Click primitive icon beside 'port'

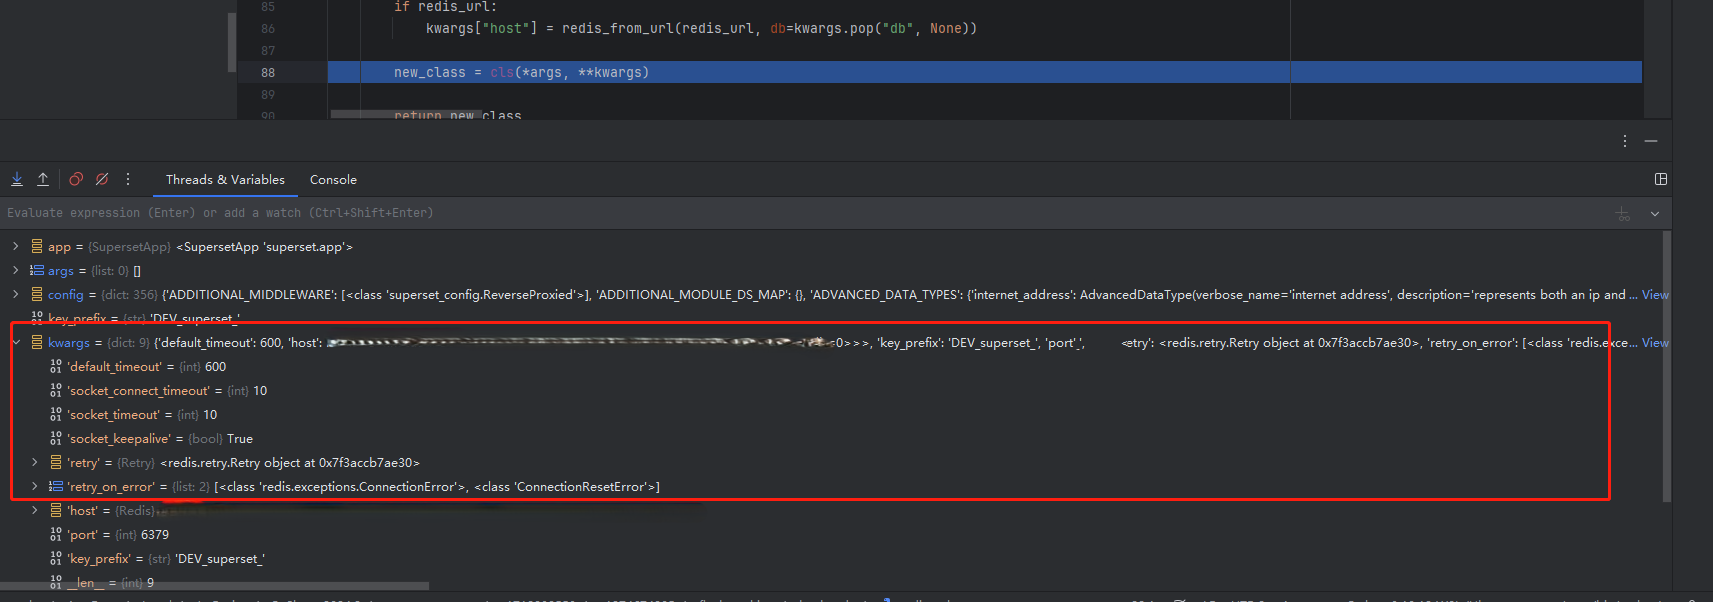56,534
